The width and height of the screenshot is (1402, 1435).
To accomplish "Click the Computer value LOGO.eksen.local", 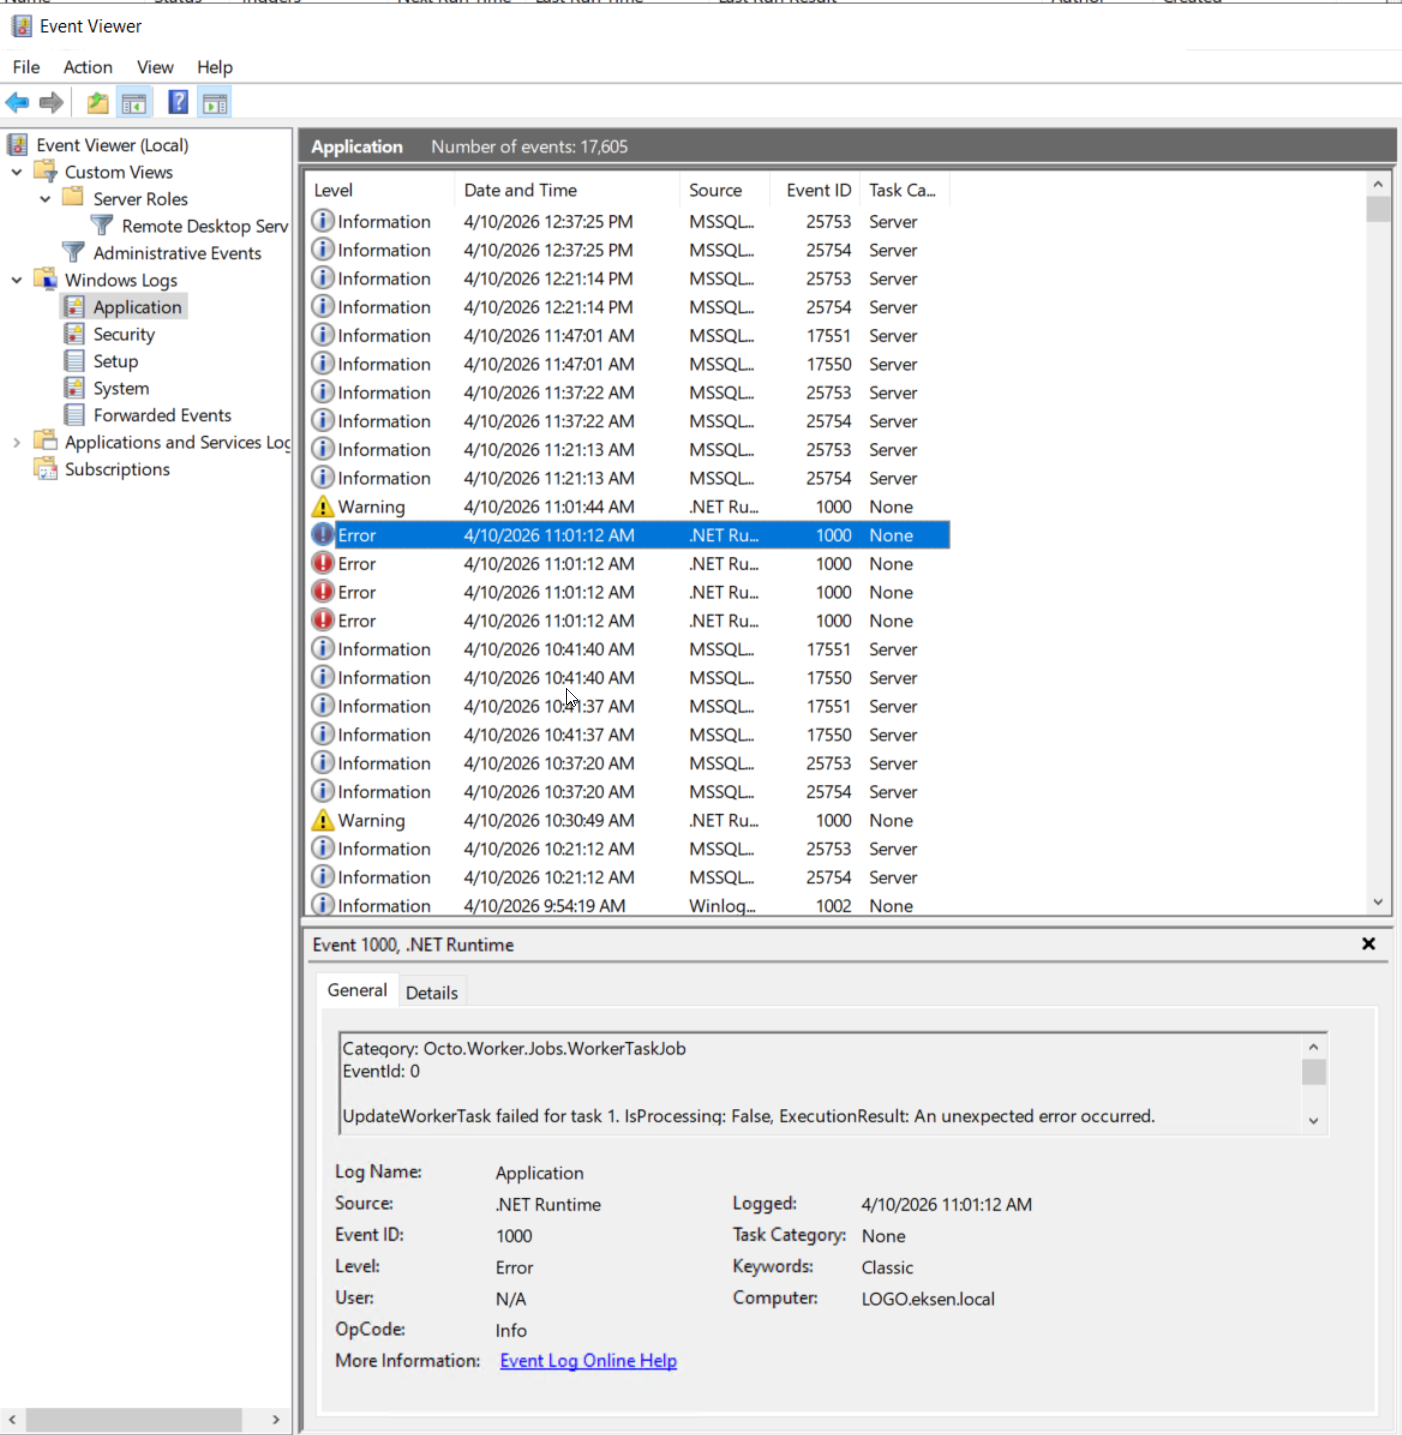I will point(928,1299).
